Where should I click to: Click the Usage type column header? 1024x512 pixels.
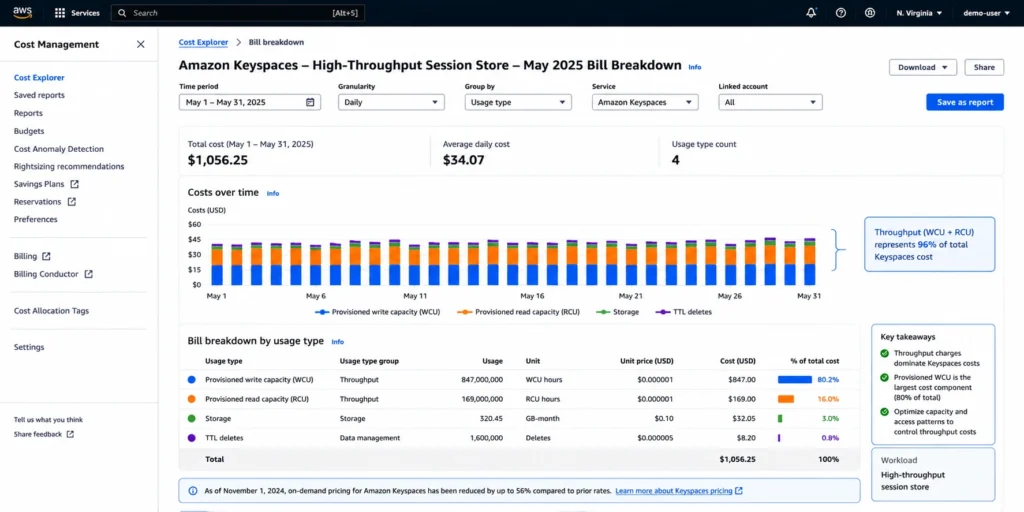(x=224, y=361)
